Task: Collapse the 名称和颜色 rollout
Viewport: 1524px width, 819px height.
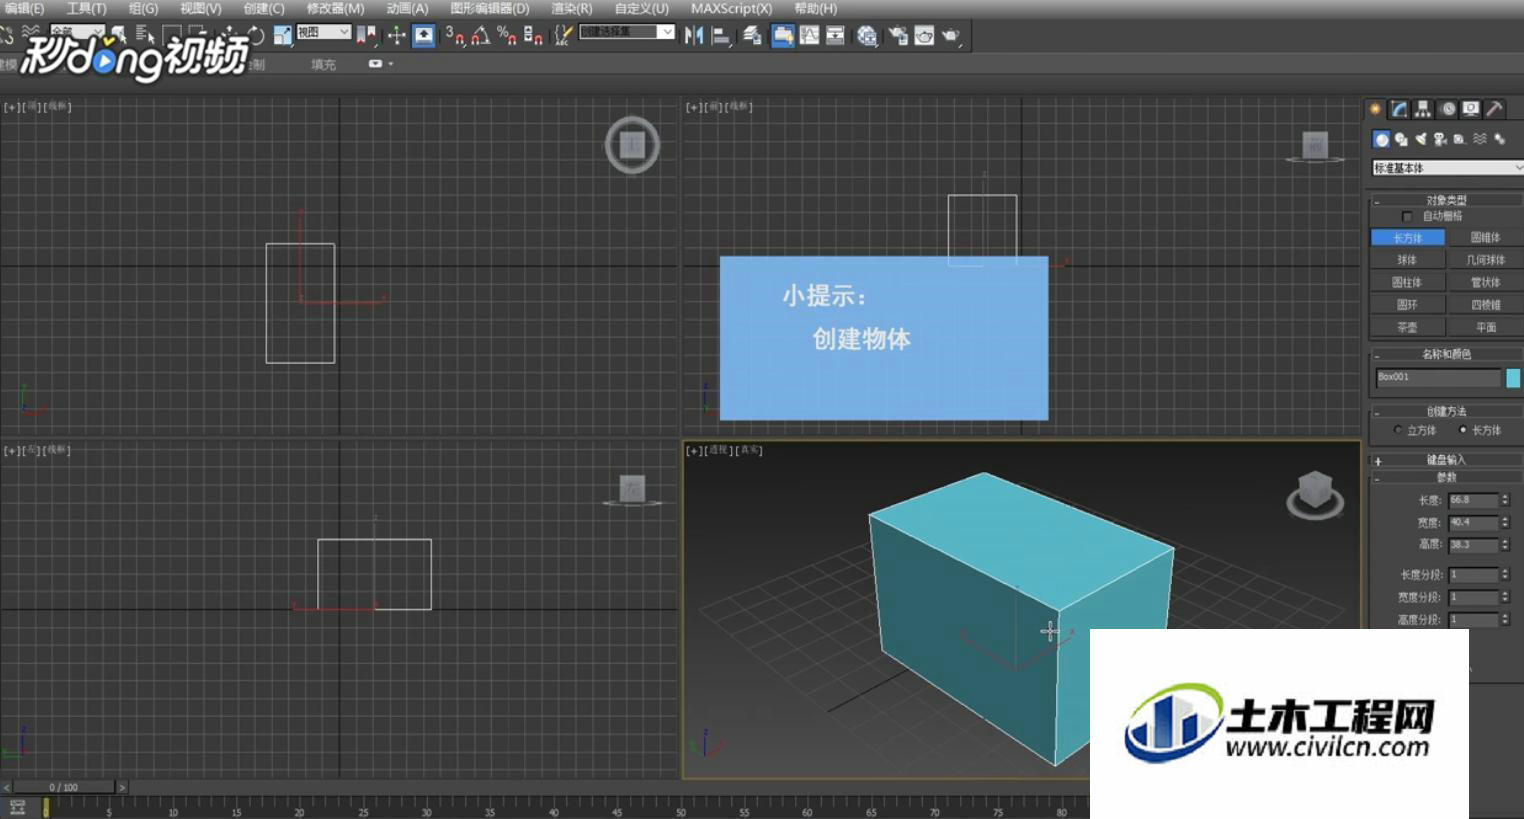Action: click(1446, 354)
